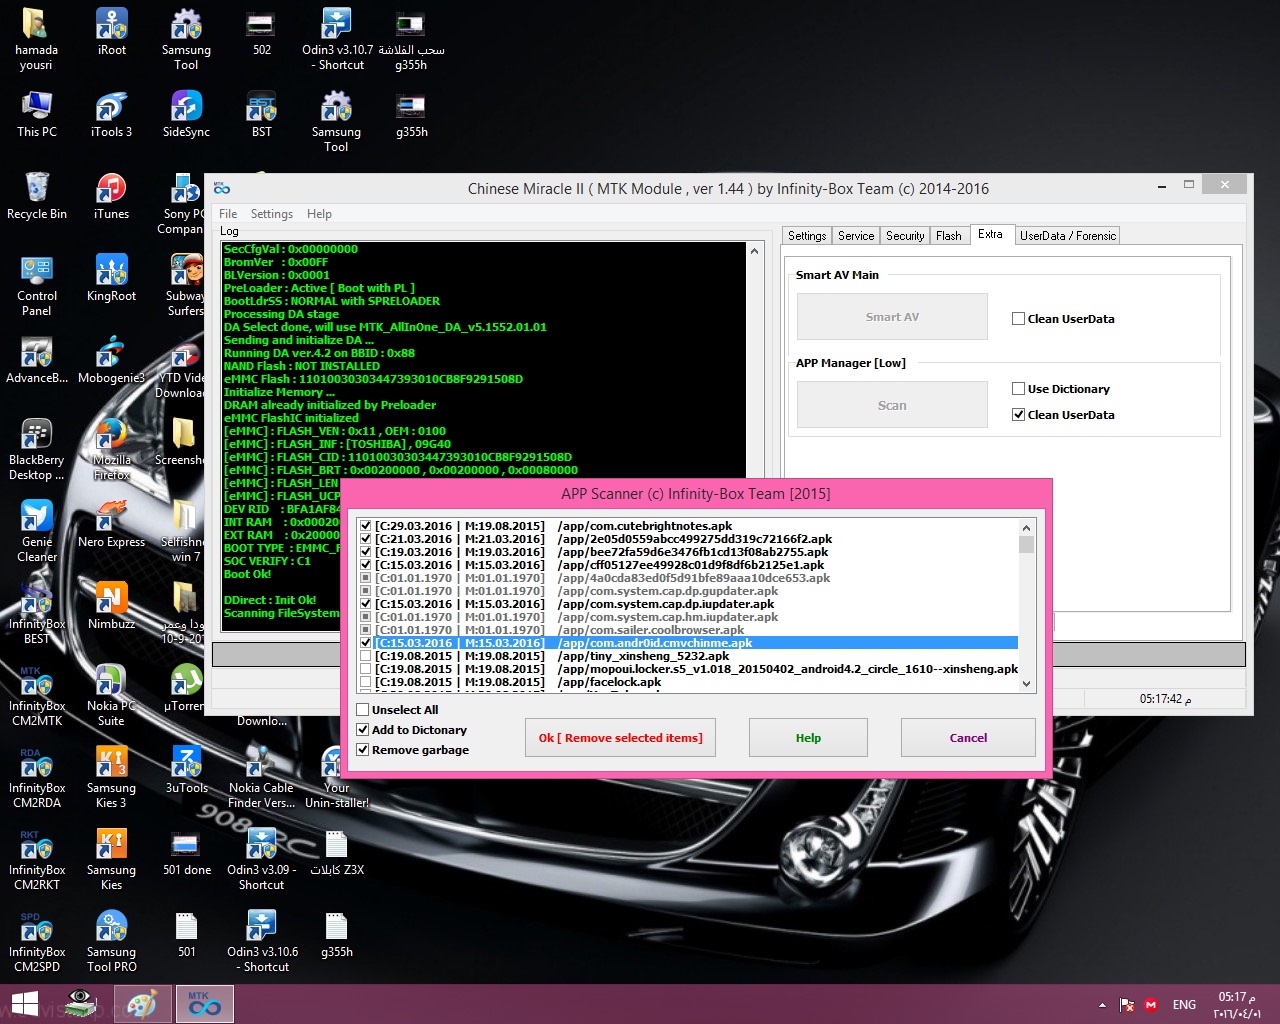Toggle the Add to Dictonary checkbox
The height and width of the screenshot is (1024, 1280).
[363, 730]
